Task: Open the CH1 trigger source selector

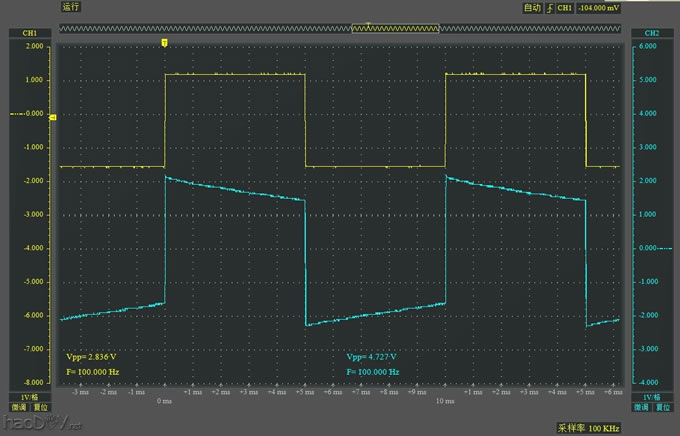Action: [565, 8]
